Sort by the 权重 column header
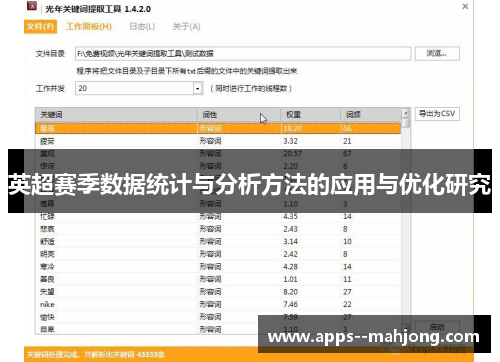Image resolution: width=500 pixels, height=362 pixels. point(311,115)
